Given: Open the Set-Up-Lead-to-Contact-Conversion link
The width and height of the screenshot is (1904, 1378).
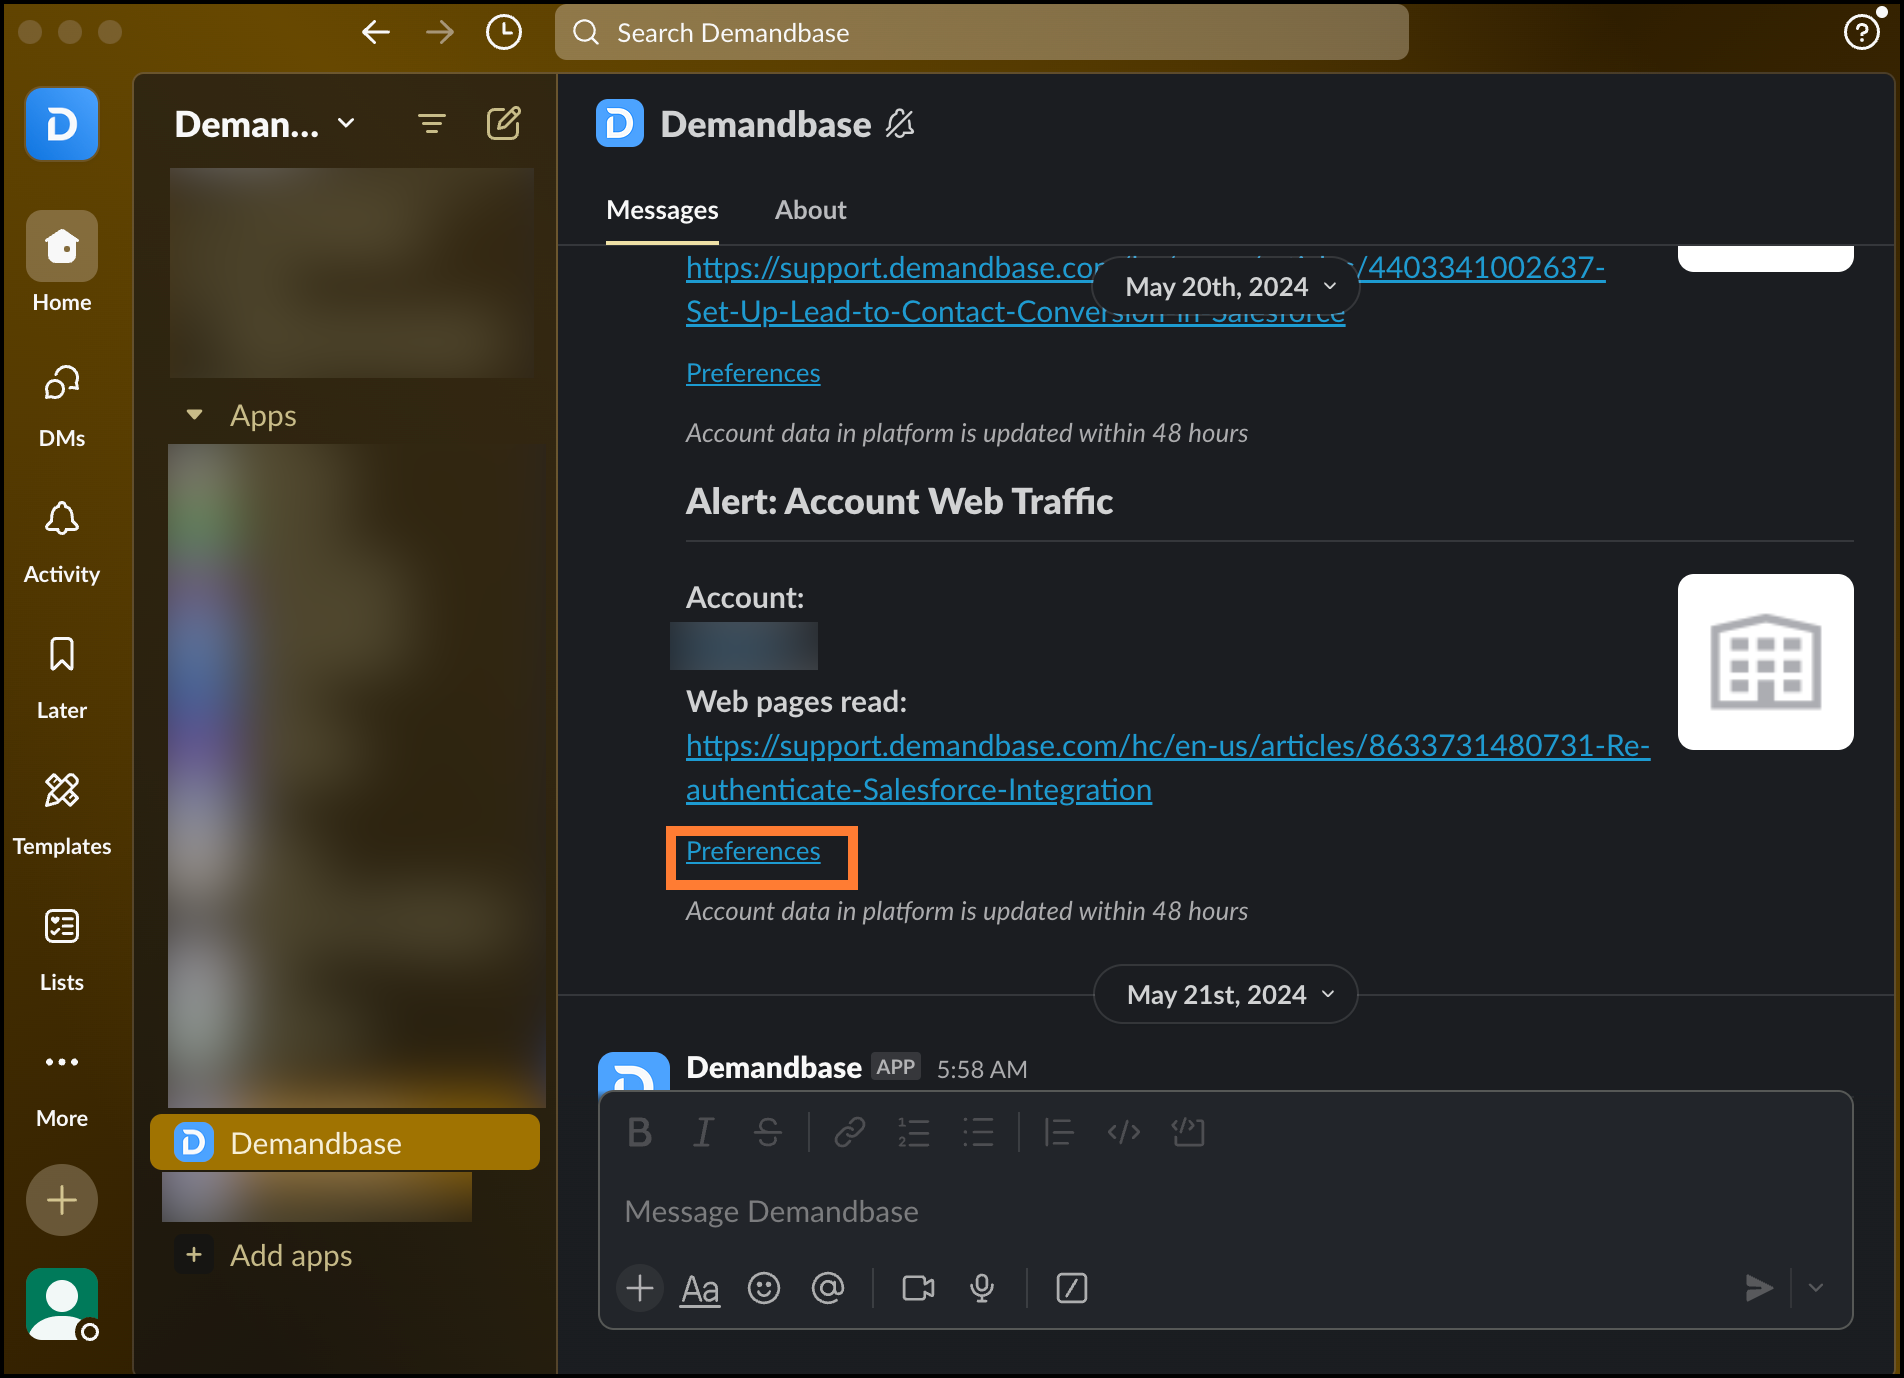Looking at the screenshot, I should 1015,312.
